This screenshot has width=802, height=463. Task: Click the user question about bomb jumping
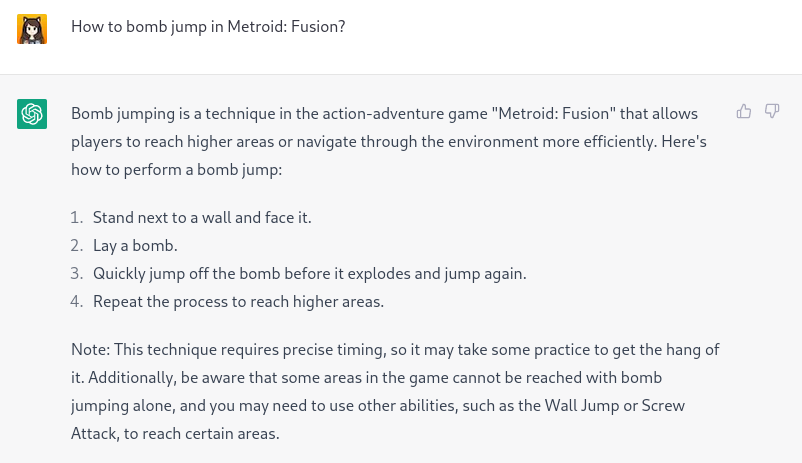click(x=208, y=27)
